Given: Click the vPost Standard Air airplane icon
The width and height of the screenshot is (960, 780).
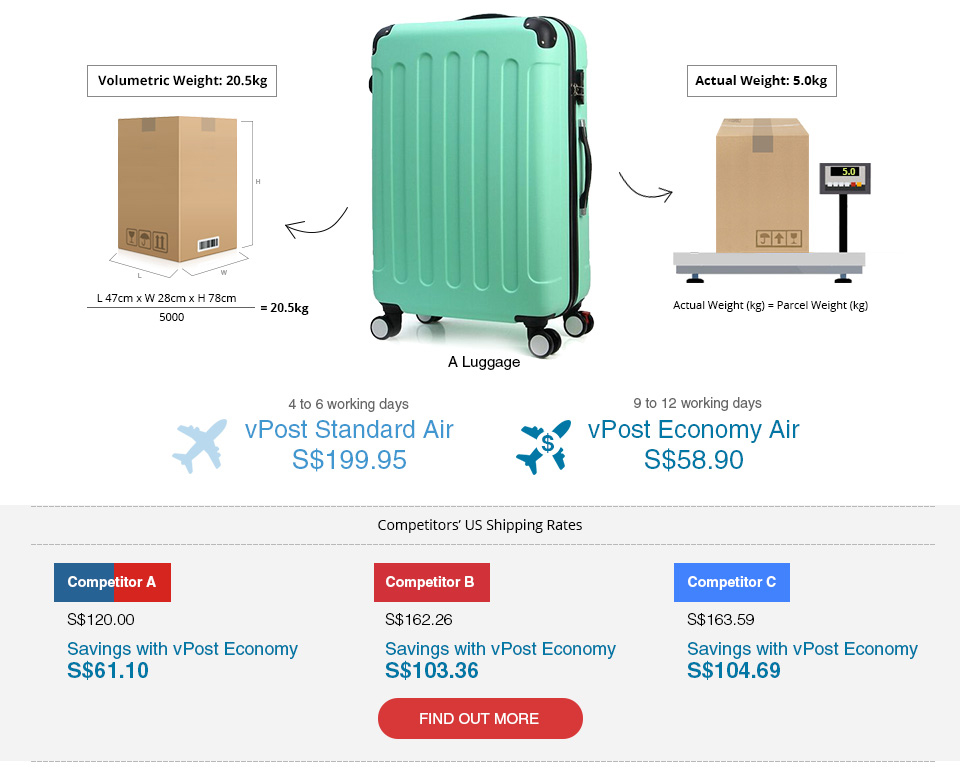Looking at the screenshot, I should (200, 446).
